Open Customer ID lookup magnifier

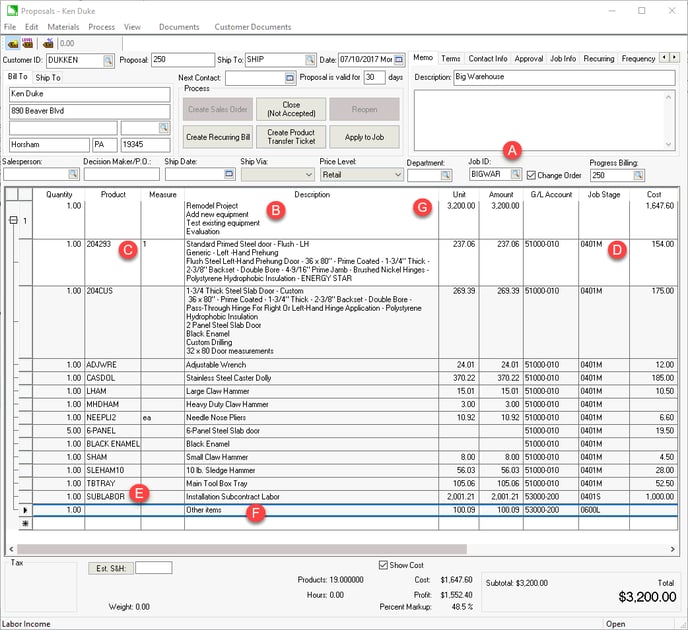click(x=108, y=60)
